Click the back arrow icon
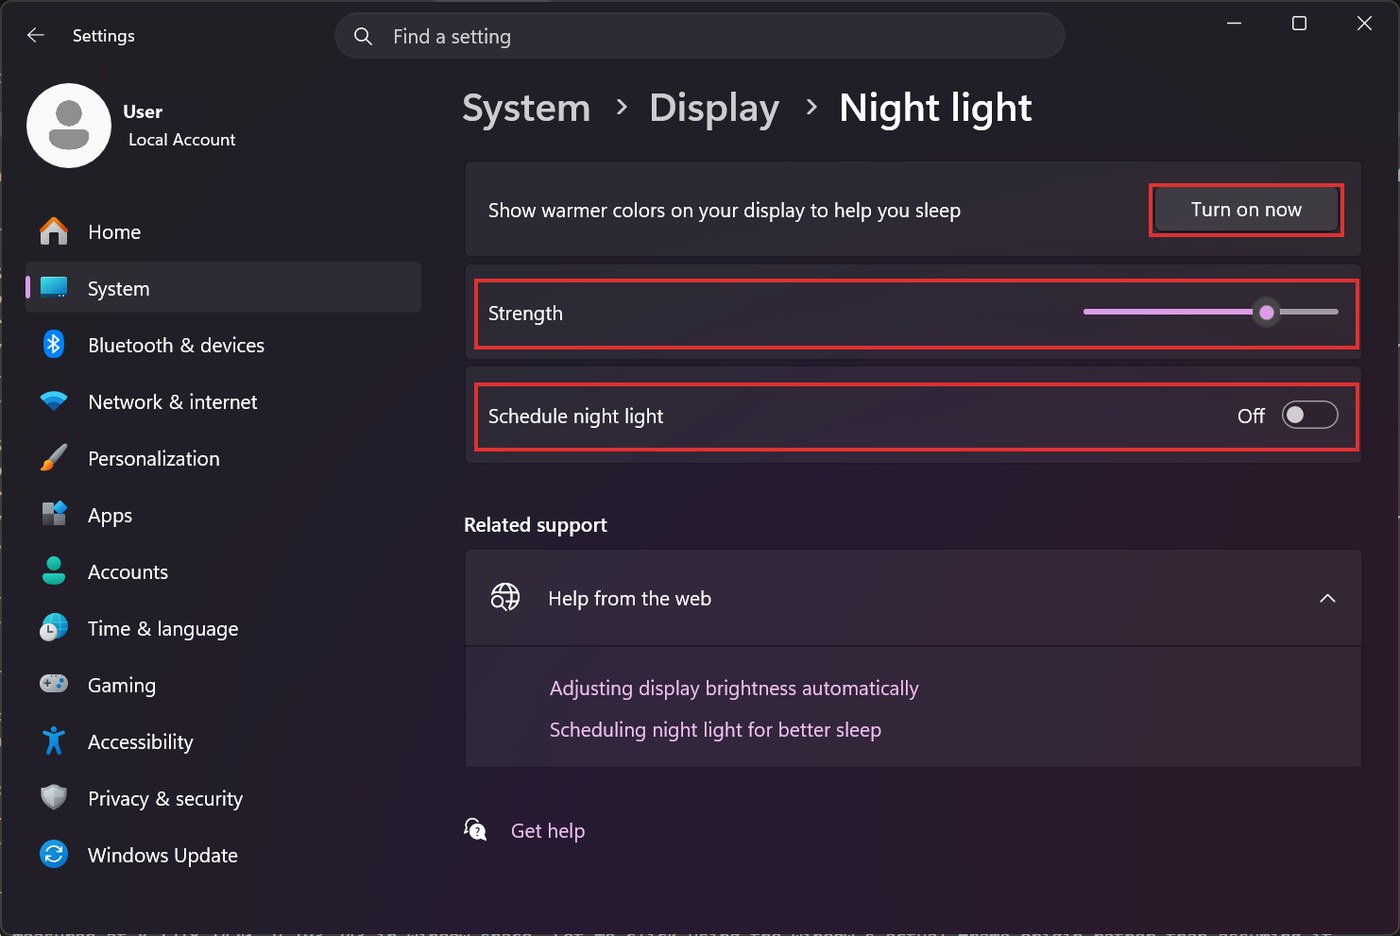Image resolution: width=1400 pixels, height=936 pixels. pyautogui.click(x=36, y=35)
